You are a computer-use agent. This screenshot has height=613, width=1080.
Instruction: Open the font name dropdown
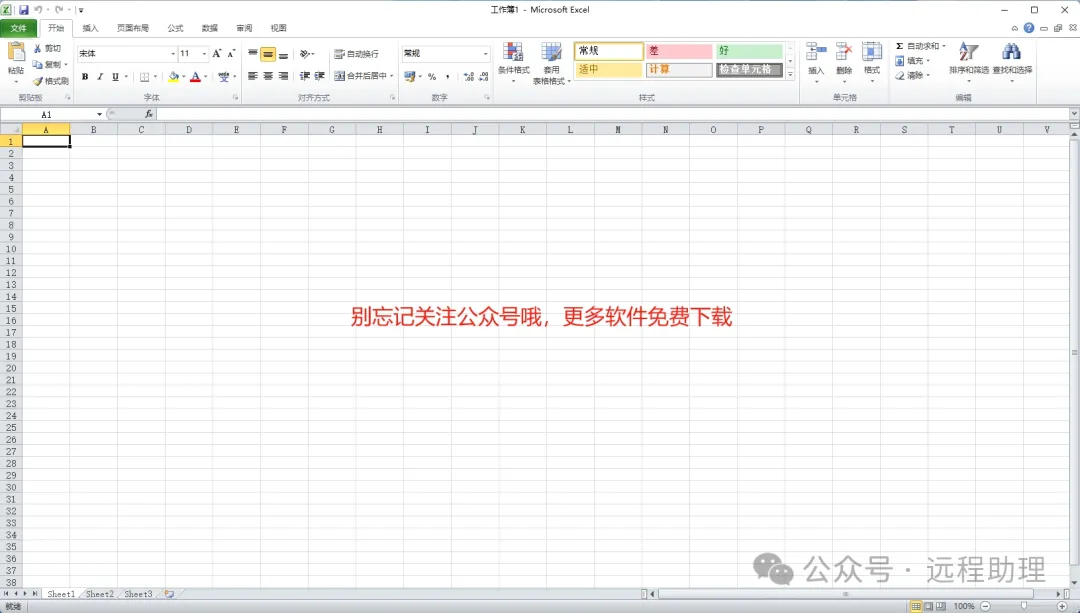pos(173,53)
